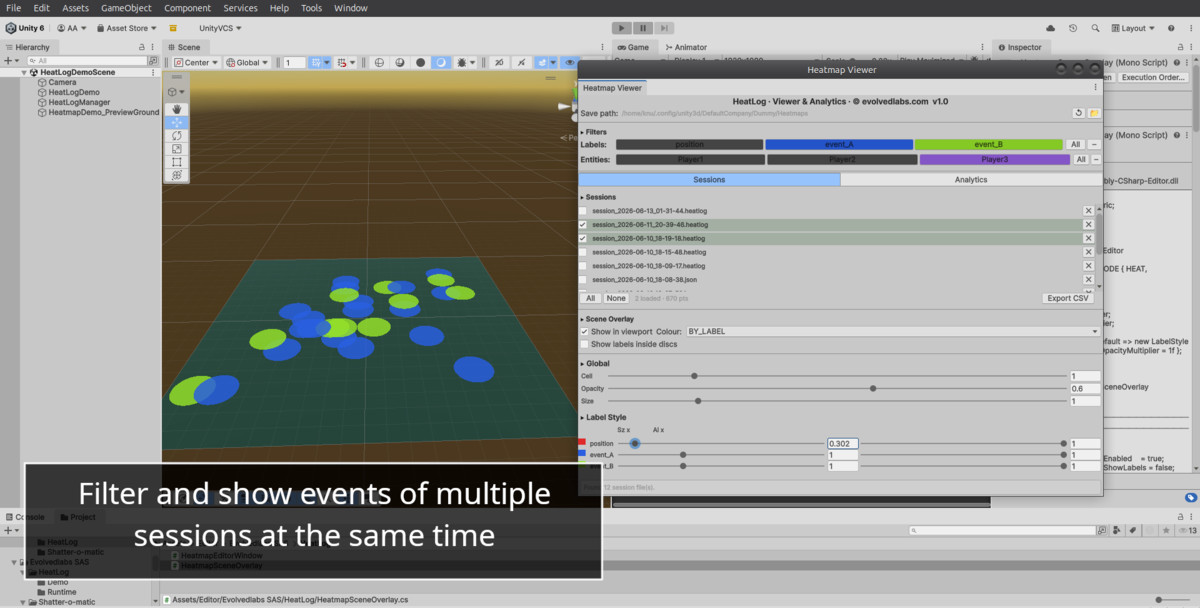
Task: Click the None button under Sessions list
Action: [x=616, y=298]
